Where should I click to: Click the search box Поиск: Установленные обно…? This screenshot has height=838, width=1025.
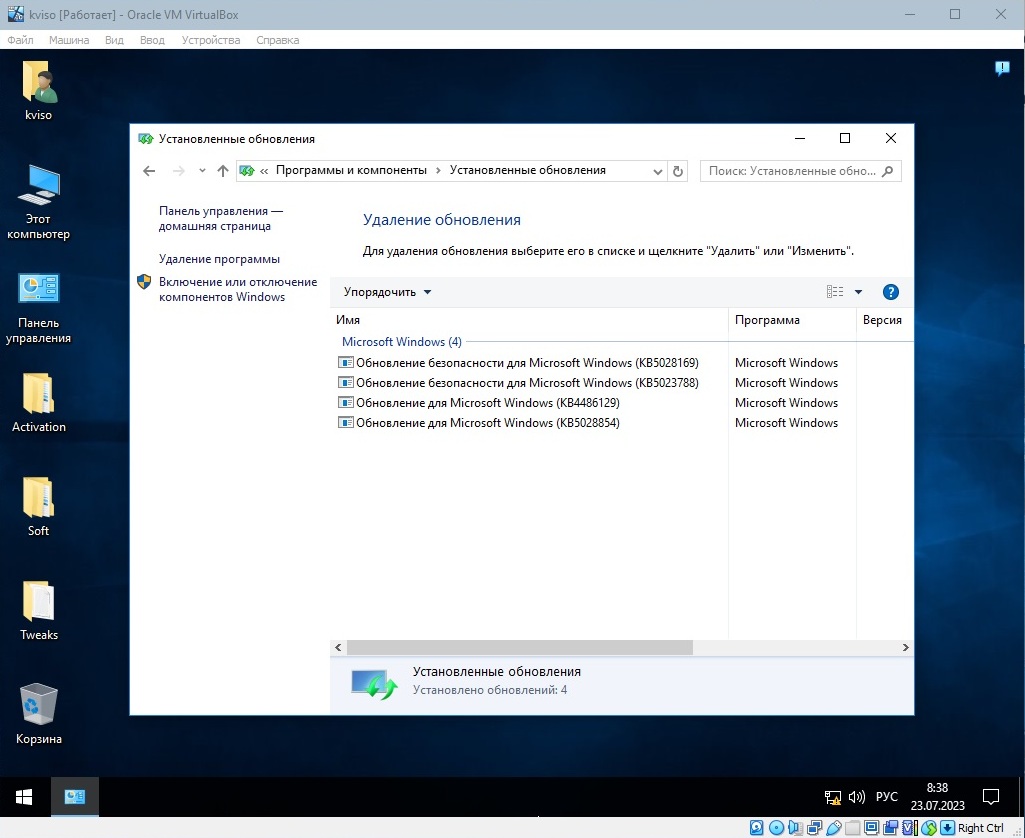pos(800,171)
